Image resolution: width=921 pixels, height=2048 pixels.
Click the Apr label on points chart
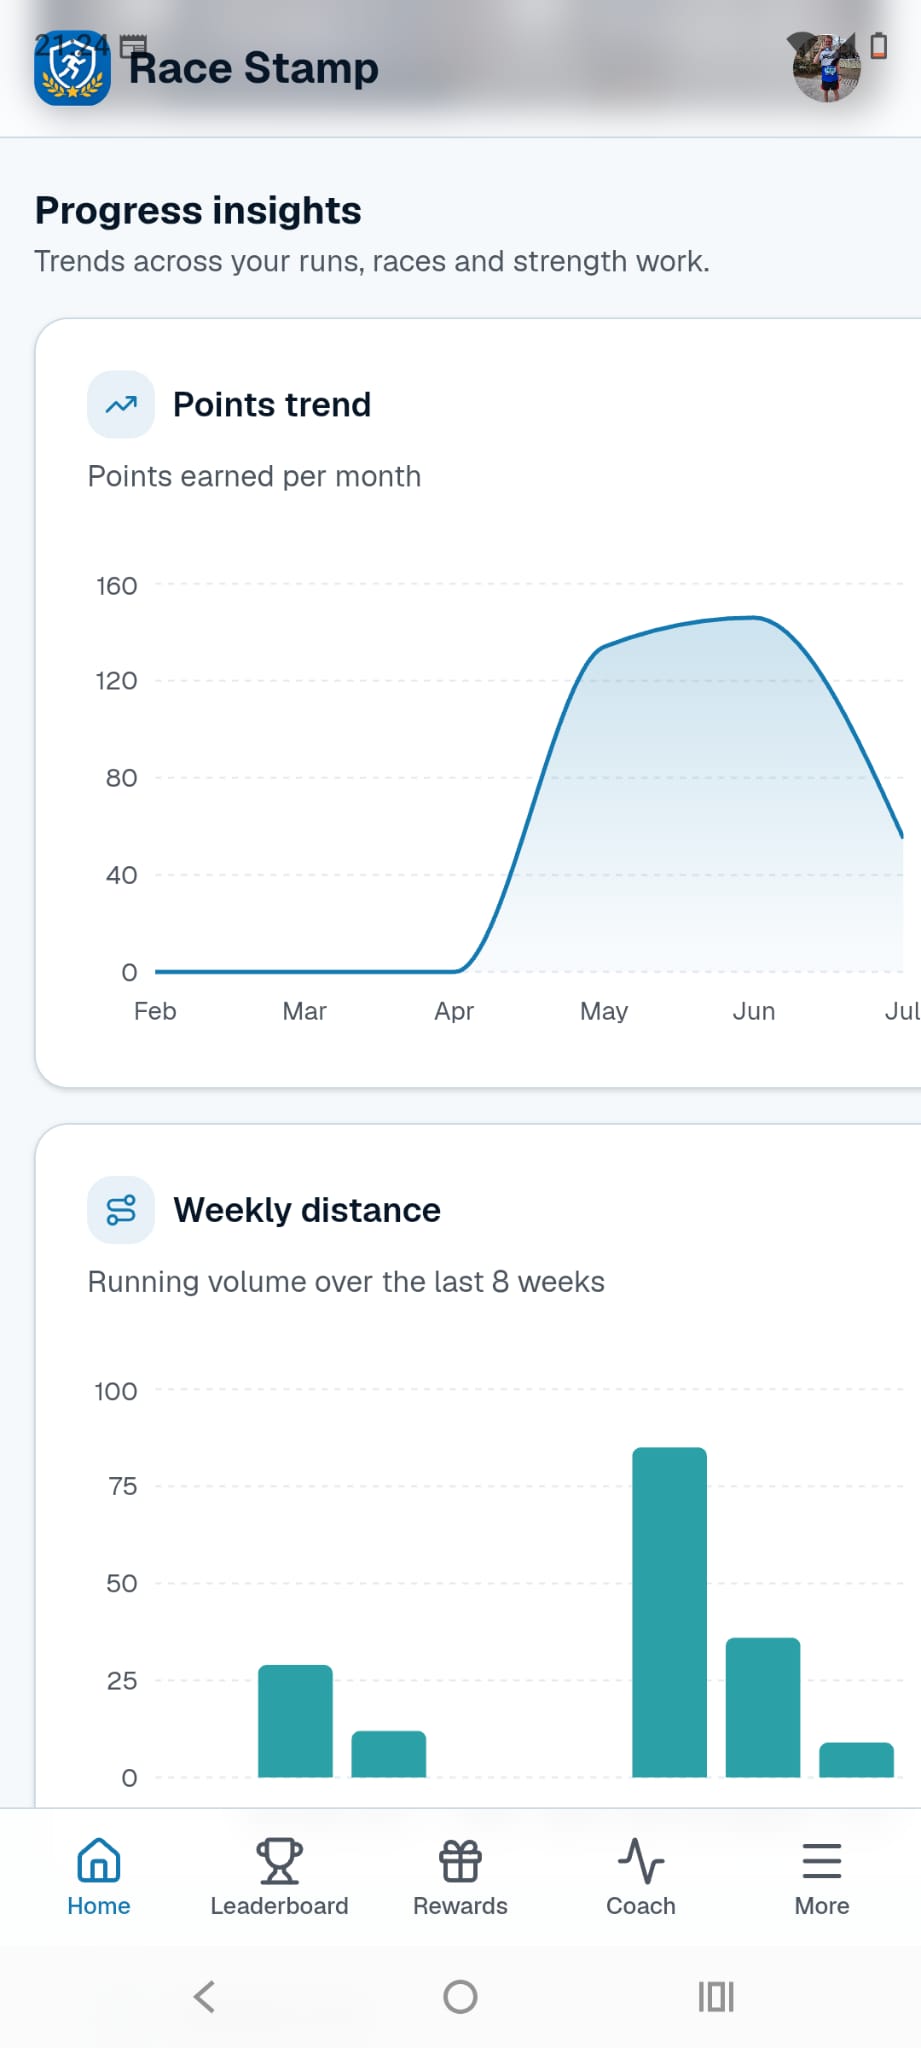coord(454,1011)
